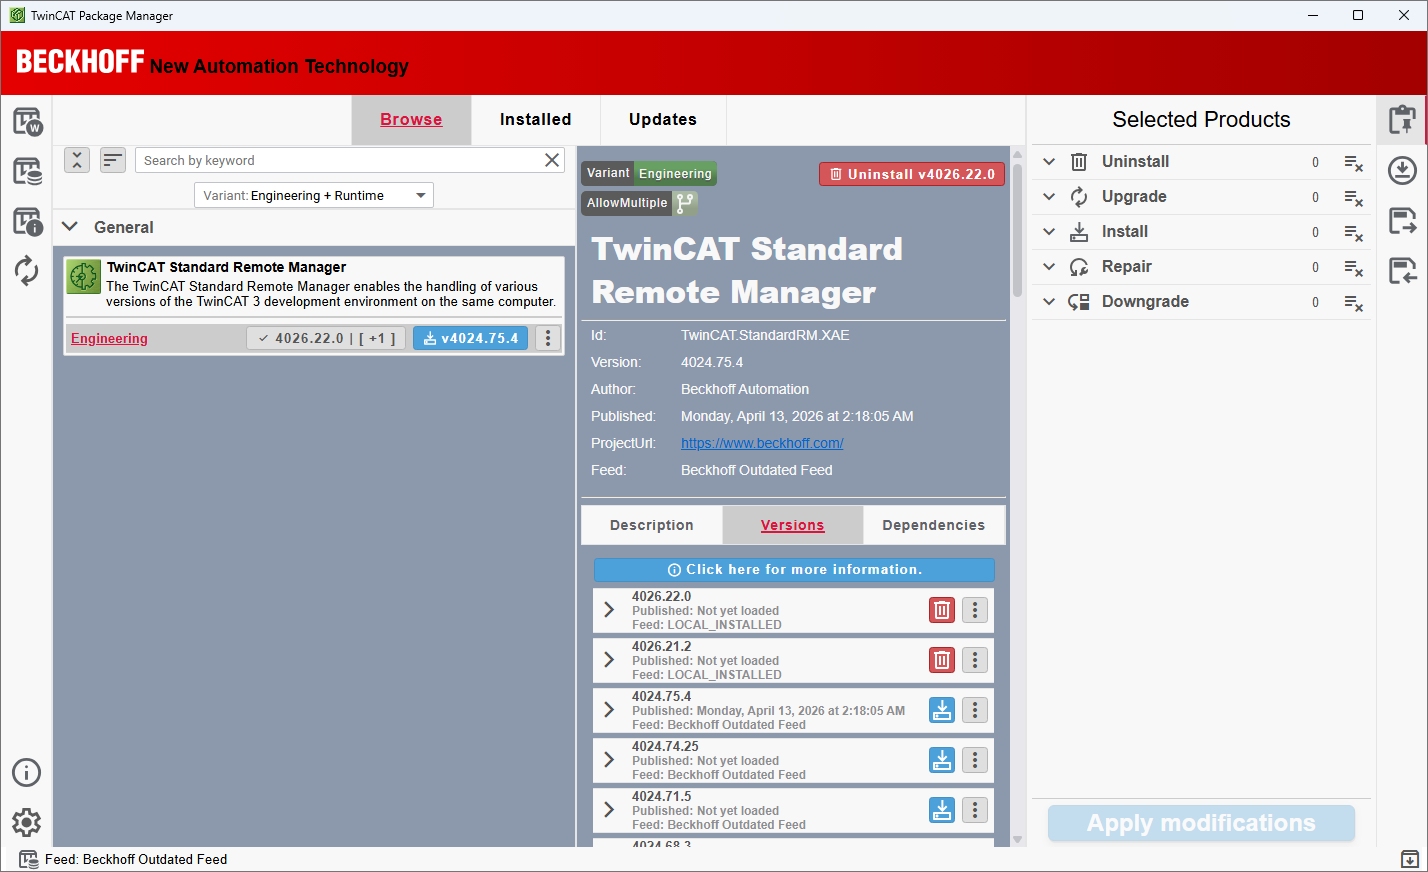Viewport: 1428px width, 872px height.
Task: Click the sort list icon beside the search box
Action: tap(113, 160)
